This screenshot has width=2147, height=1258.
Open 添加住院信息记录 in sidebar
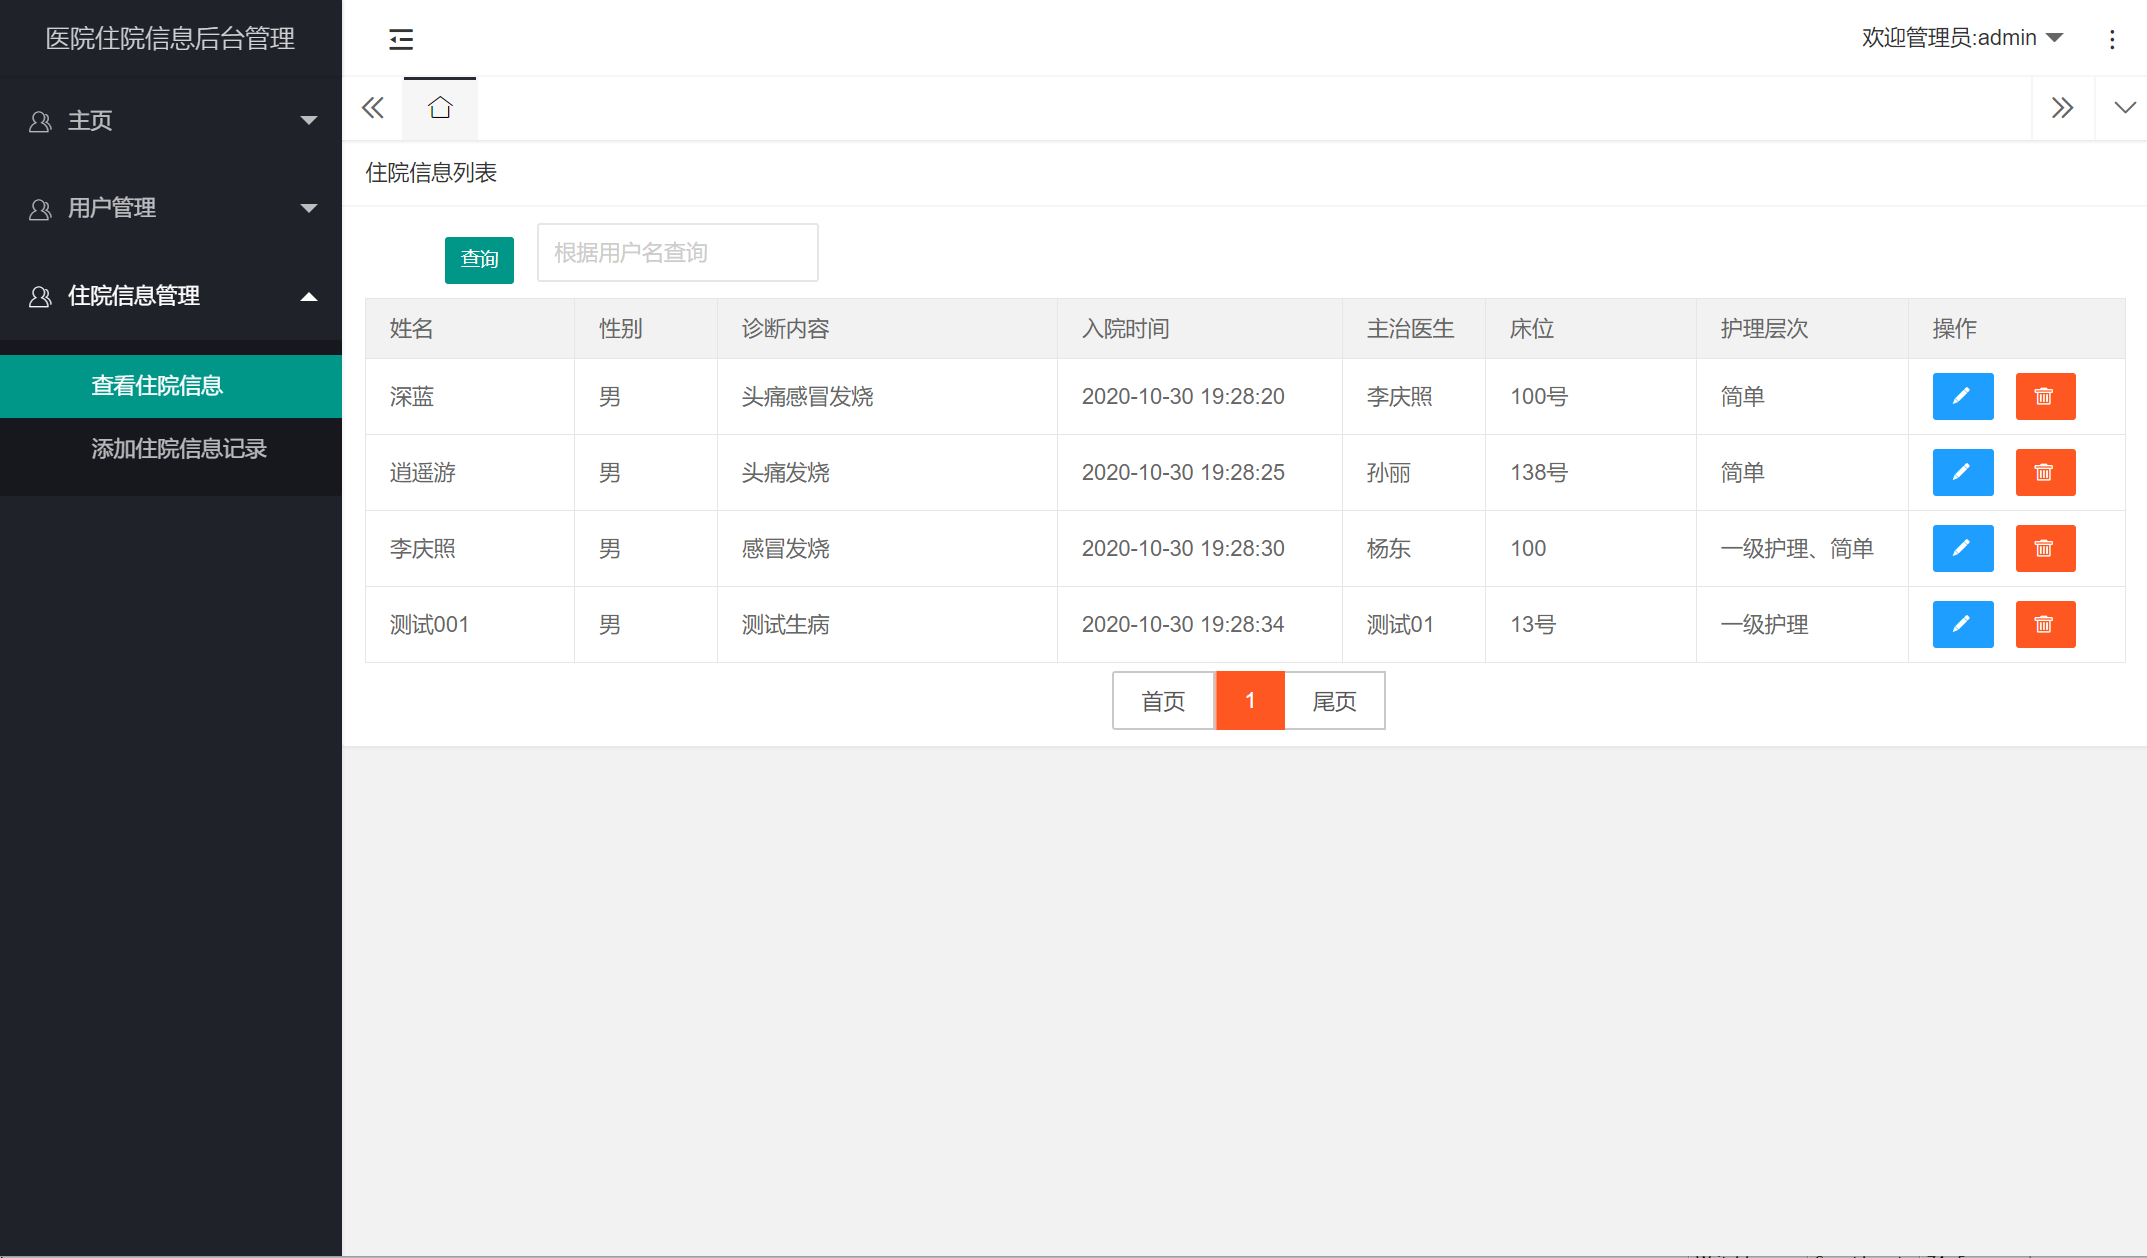pos(171,449)
